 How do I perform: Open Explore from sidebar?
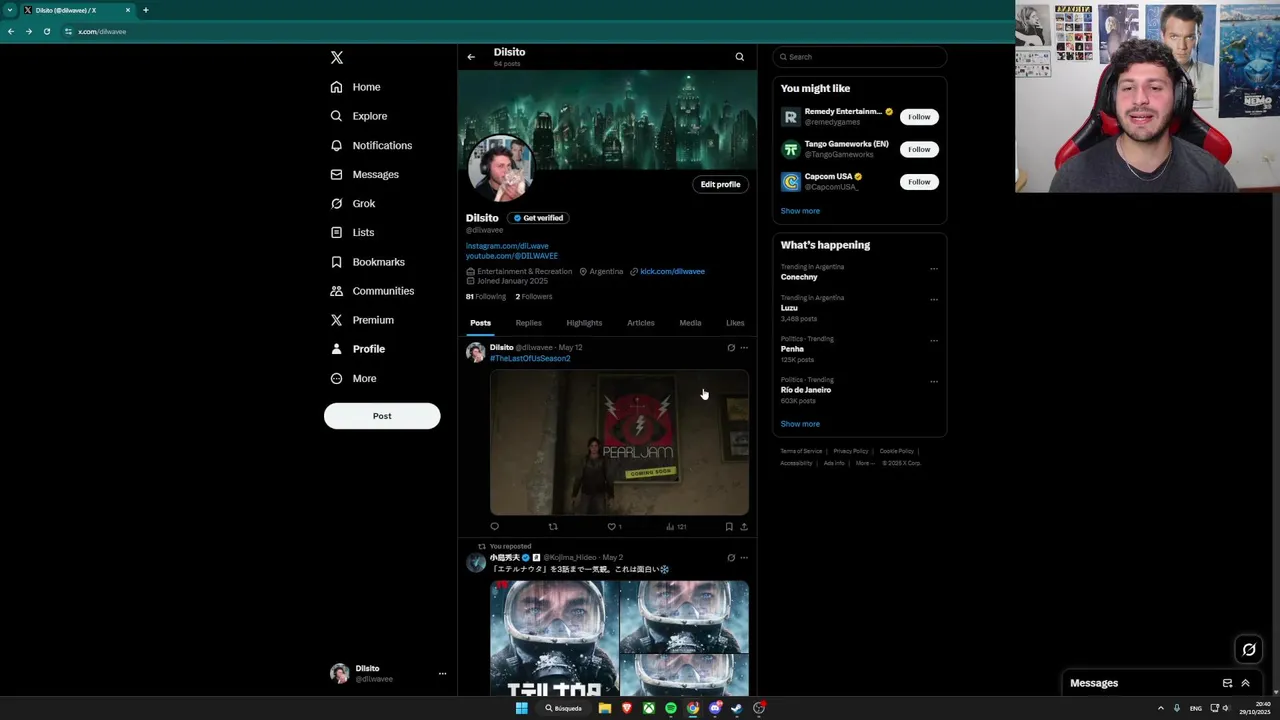point(359,116)
